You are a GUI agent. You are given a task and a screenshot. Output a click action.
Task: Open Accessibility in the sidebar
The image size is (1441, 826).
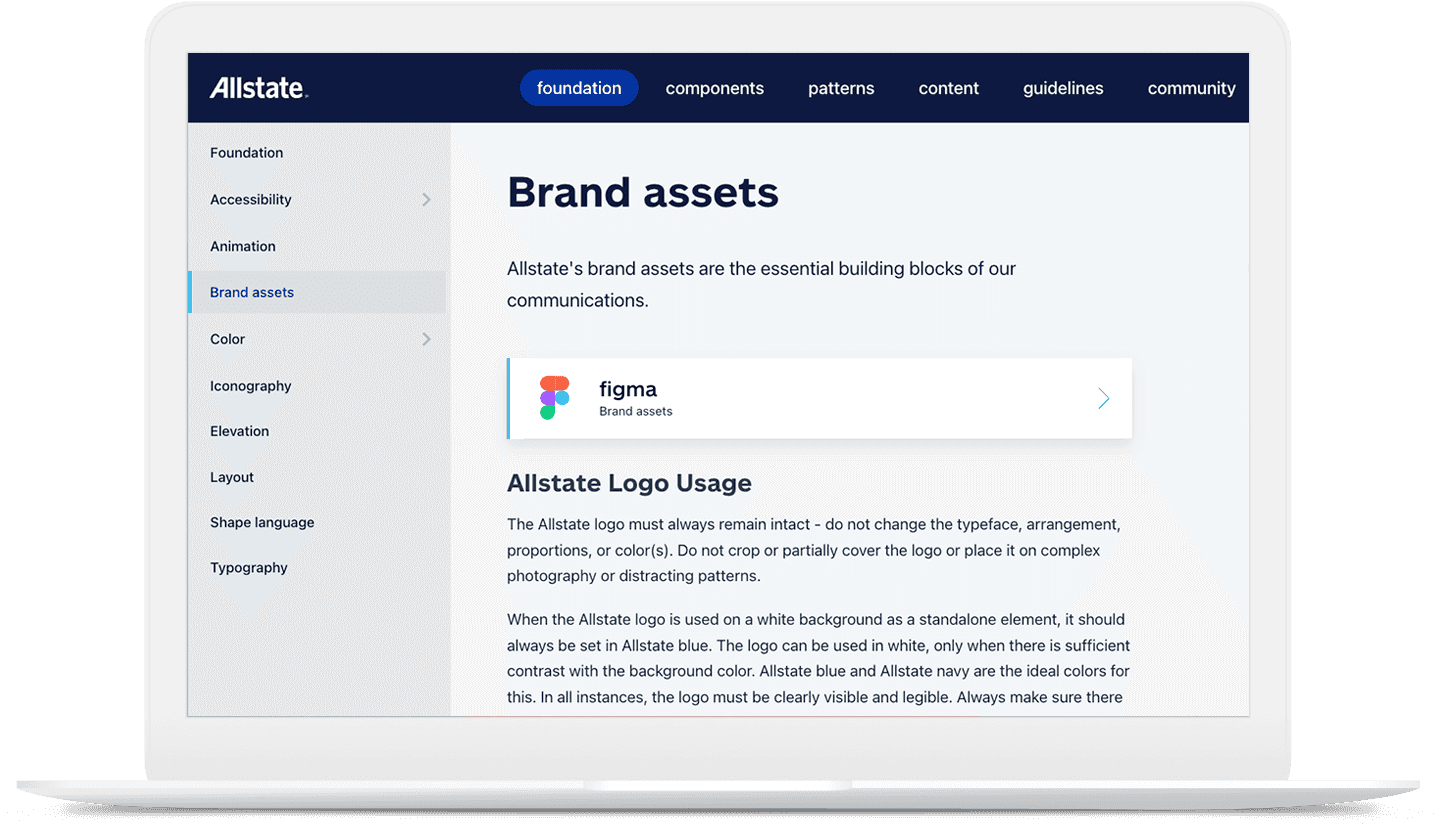pyautogui.click(x=251, y=200)
